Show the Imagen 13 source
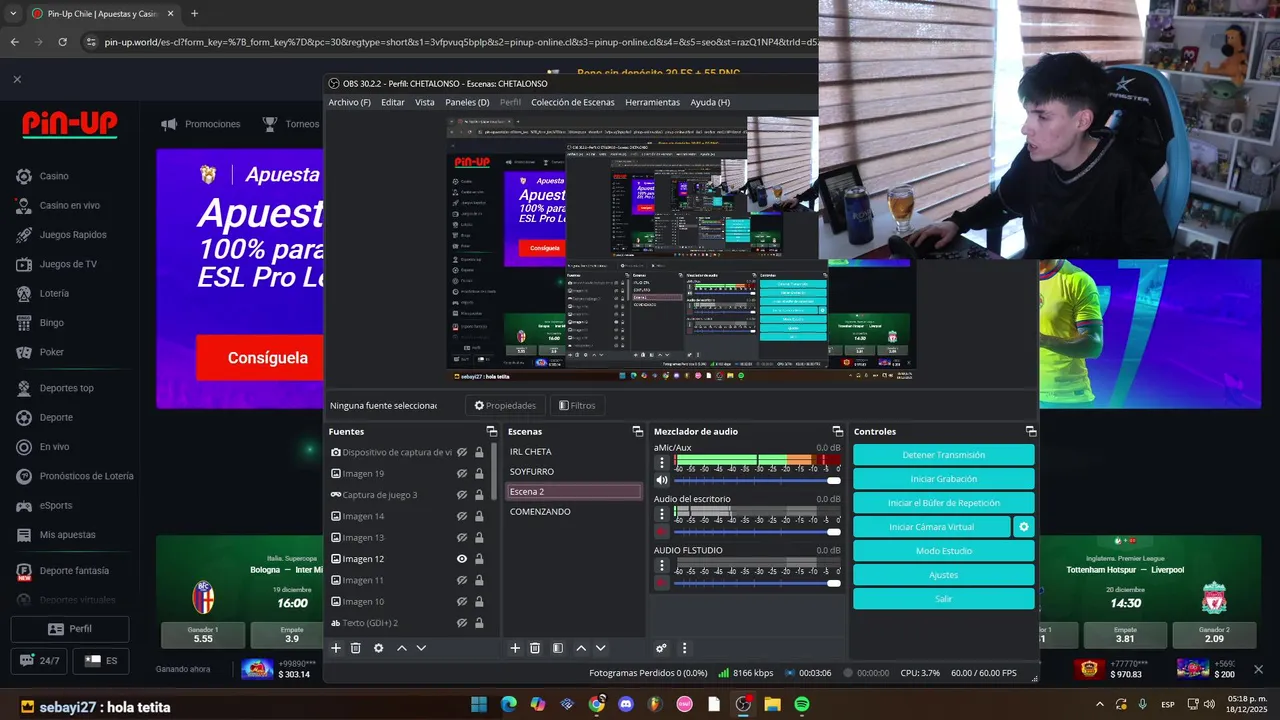This screenshot has height=720, width=1280. [x=462, y=538]
